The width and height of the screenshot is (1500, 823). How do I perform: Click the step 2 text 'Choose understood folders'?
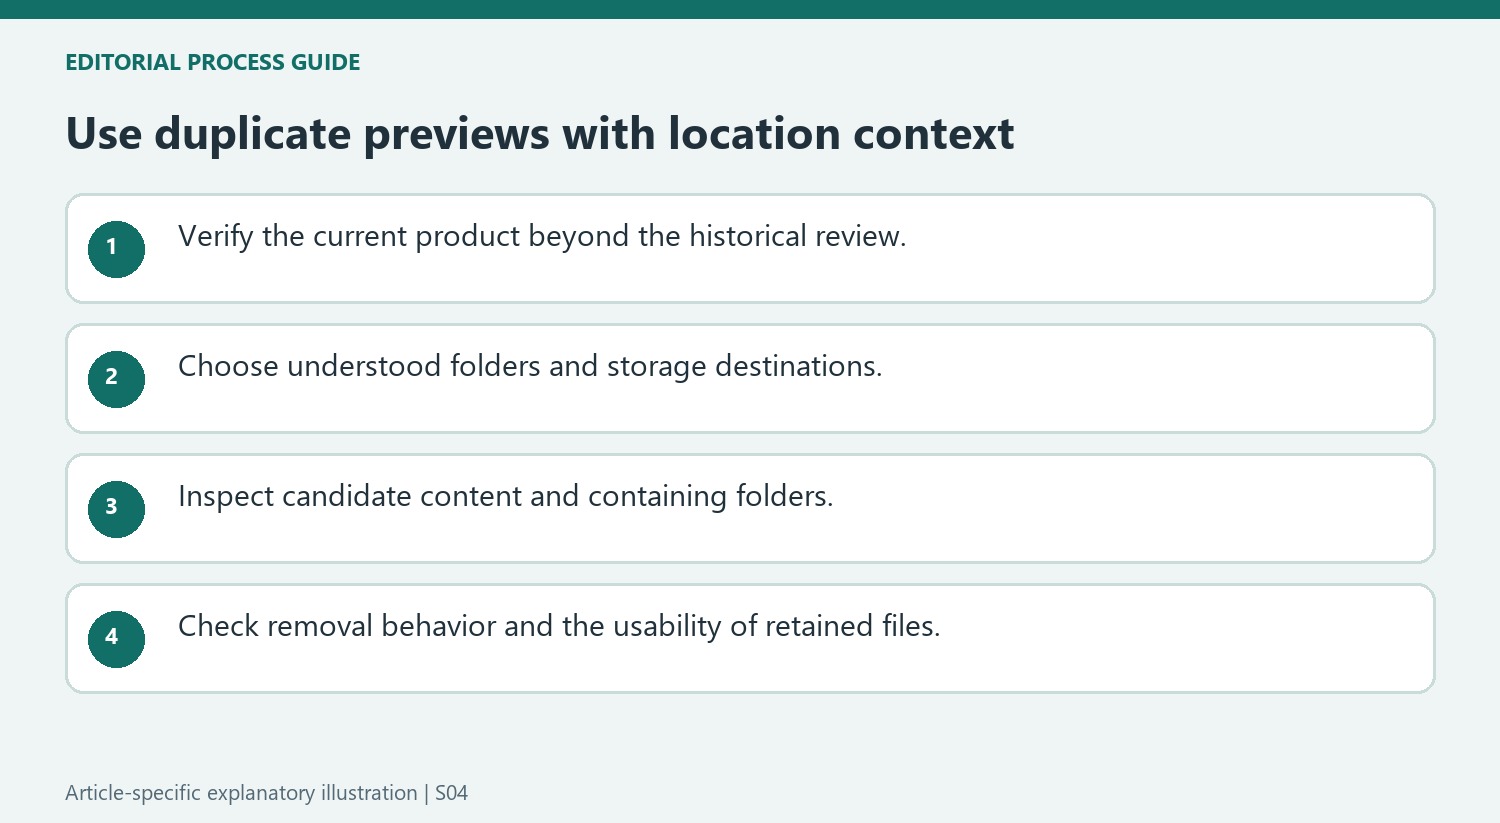tap(361, 367)
